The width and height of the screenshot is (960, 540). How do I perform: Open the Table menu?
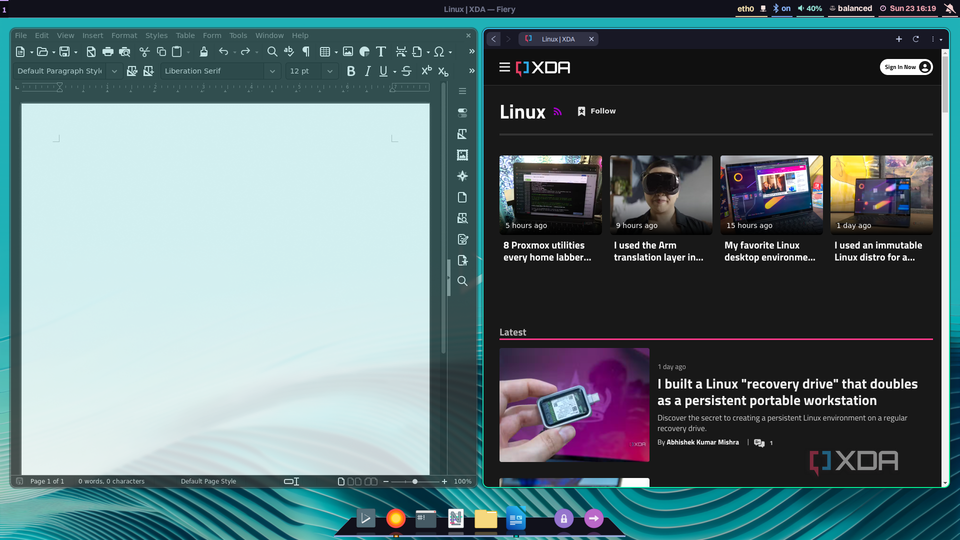click(x=185, y=36)
